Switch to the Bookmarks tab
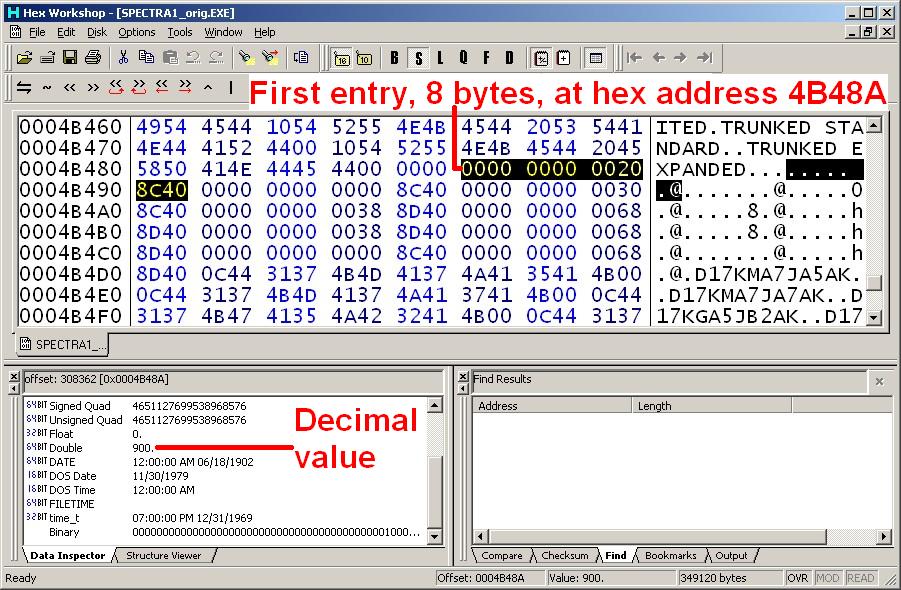Viewport: 901px width, 590px height. (671, 556)
